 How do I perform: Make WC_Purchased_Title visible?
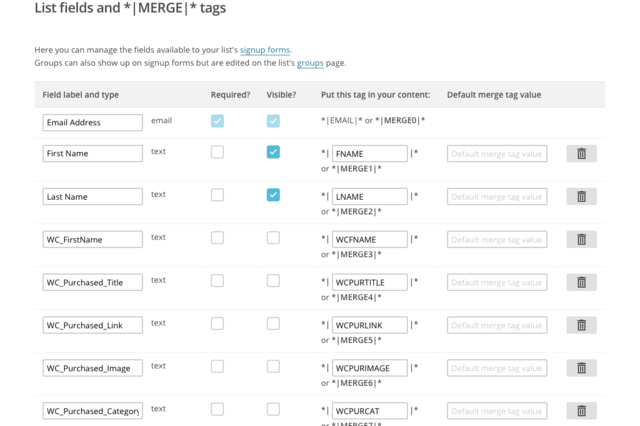pyautogui.click(x=273, y=281)
